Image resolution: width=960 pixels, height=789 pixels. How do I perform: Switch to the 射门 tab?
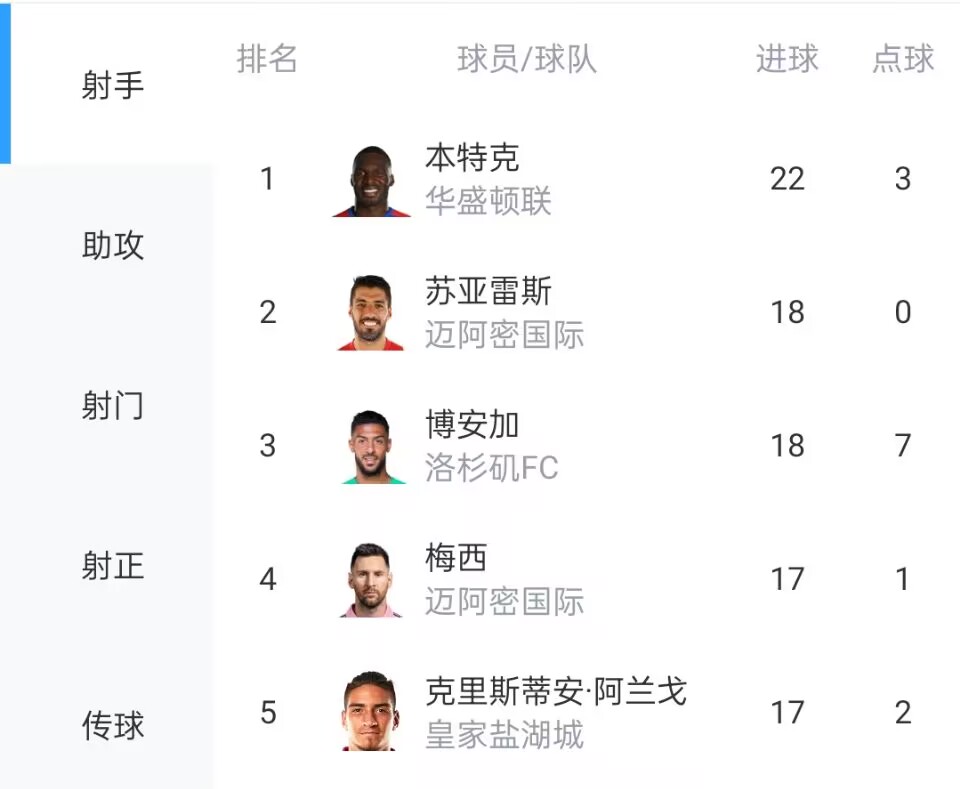tap(113, 406)
